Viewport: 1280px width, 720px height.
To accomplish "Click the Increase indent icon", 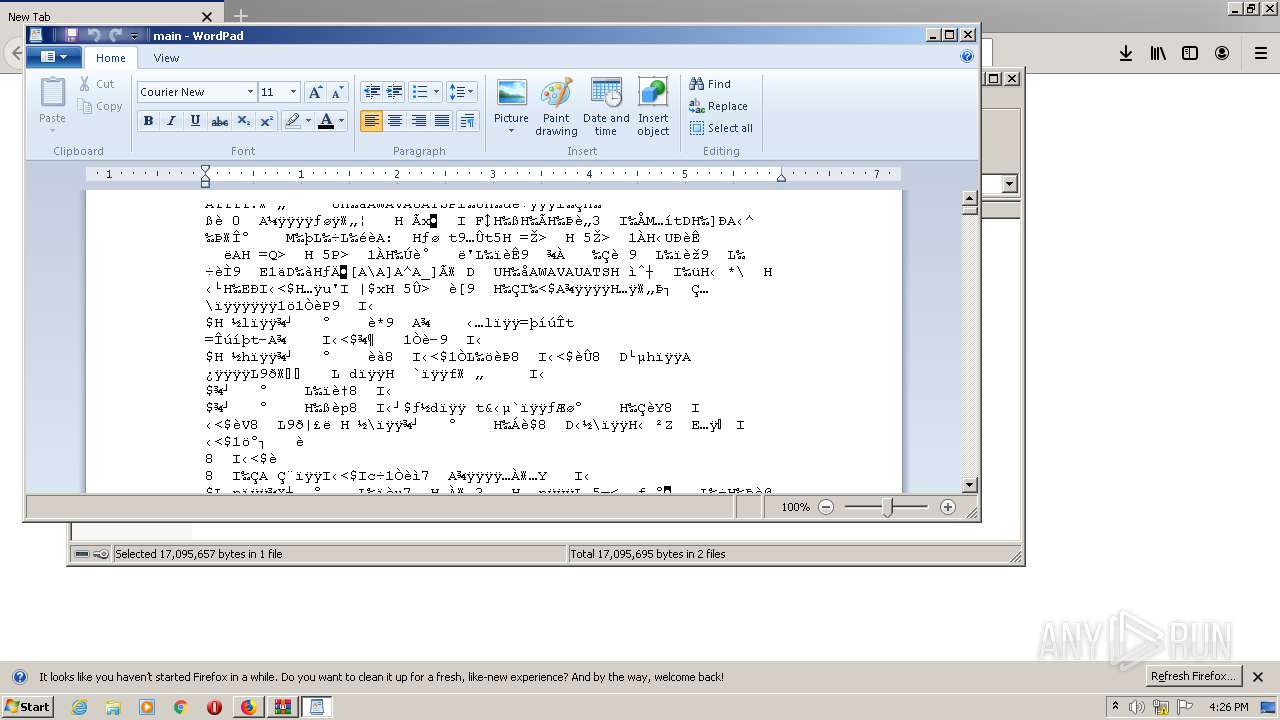I will coord(395,92).
